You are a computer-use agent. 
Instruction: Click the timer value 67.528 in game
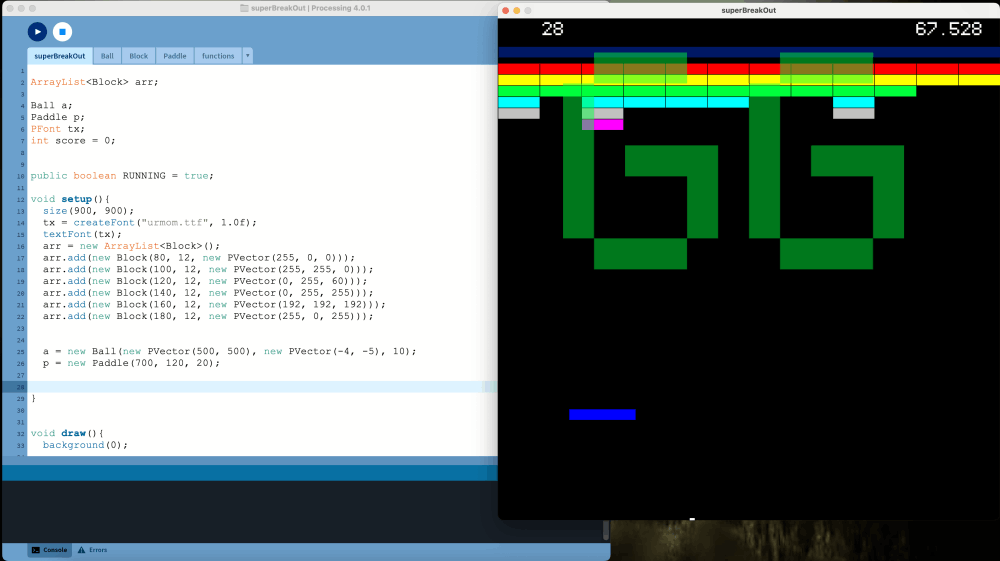(x=948, y=29)
